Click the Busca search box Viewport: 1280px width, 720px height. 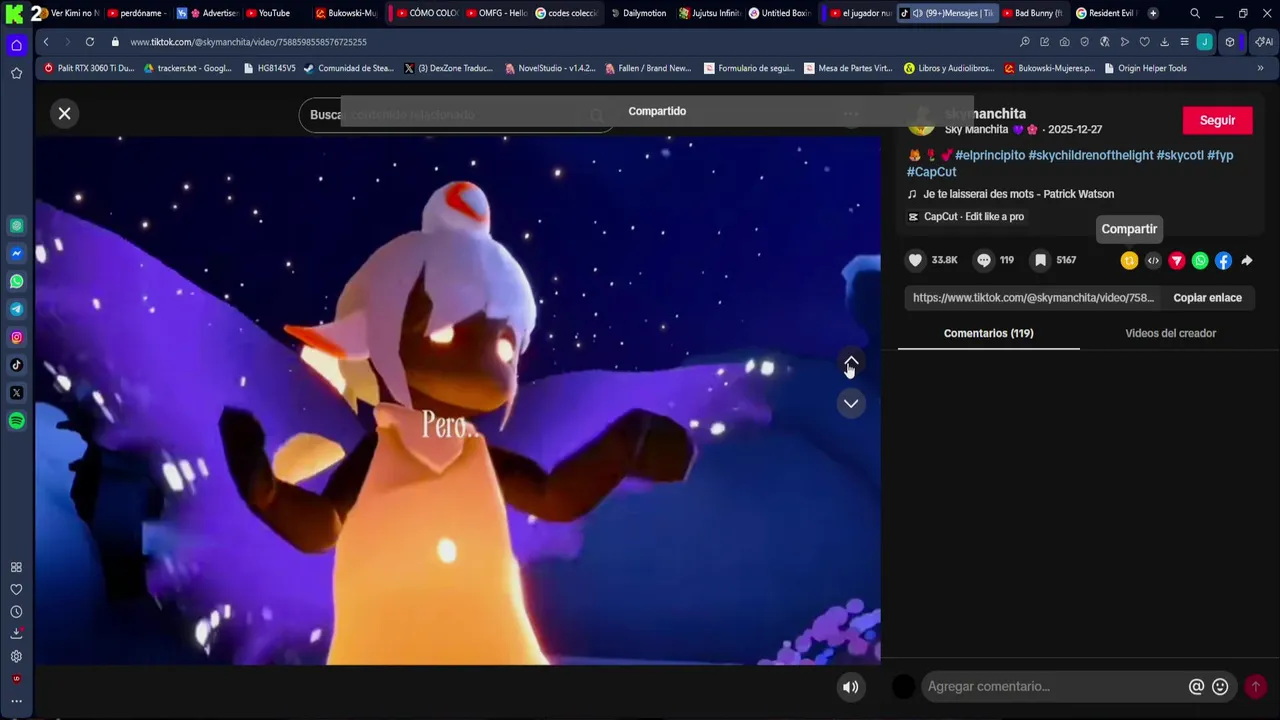(x=456, y=115)
